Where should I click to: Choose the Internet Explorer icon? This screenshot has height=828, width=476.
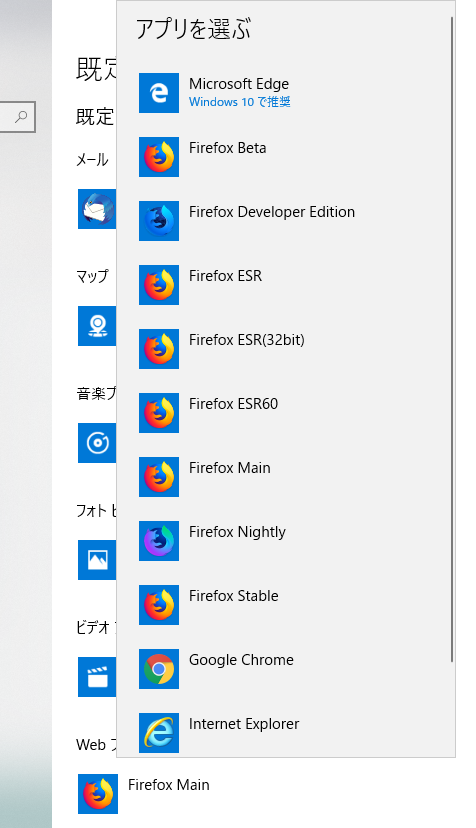[158, 732]
